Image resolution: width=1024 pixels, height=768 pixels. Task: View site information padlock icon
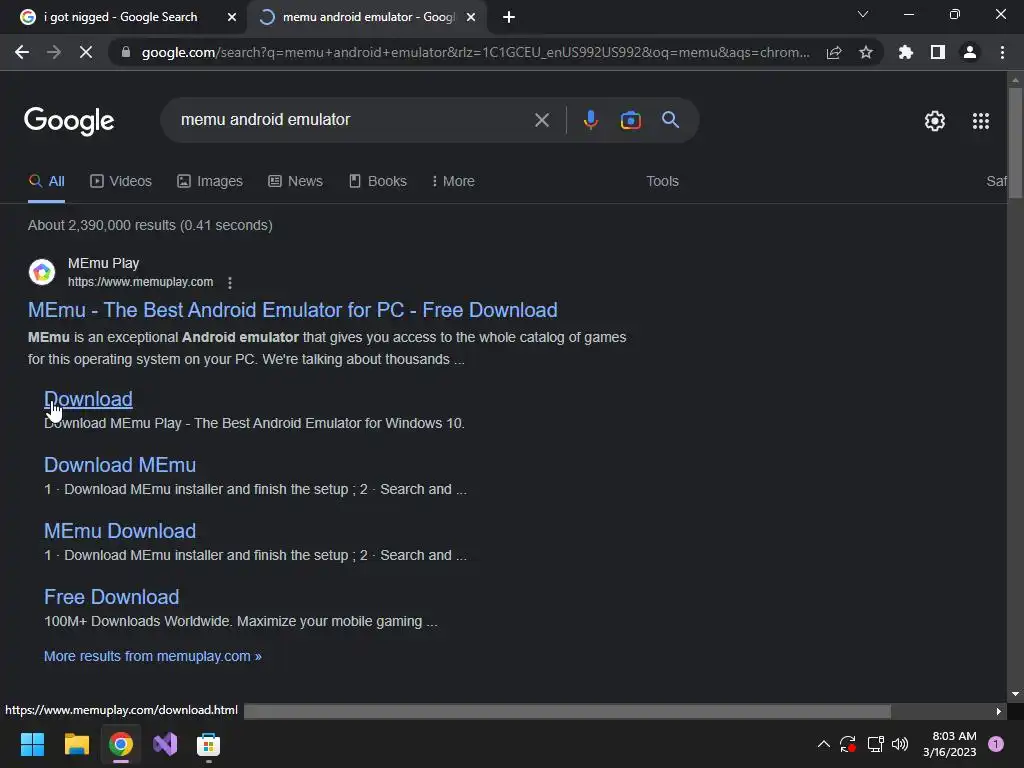pyautogui.click(x=126, y=52)
